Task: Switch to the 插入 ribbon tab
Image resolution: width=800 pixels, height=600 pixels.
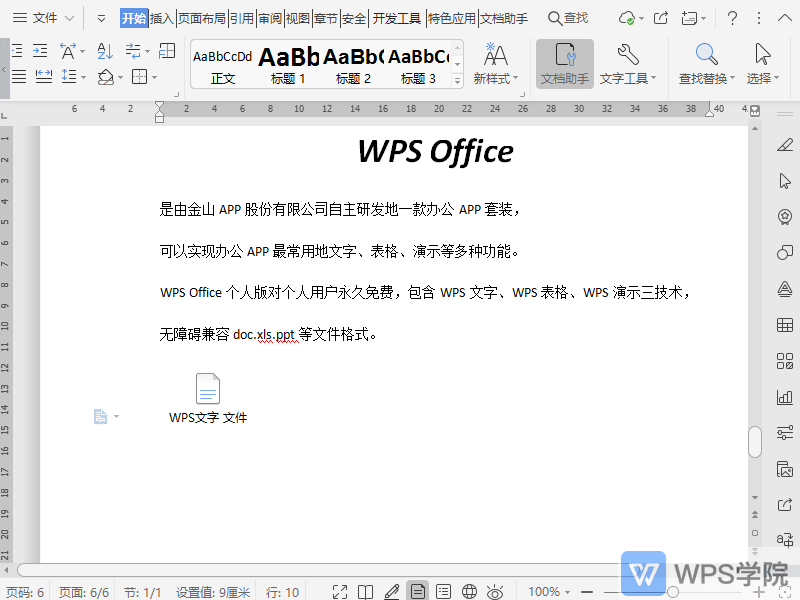Action: pos(161,17)
